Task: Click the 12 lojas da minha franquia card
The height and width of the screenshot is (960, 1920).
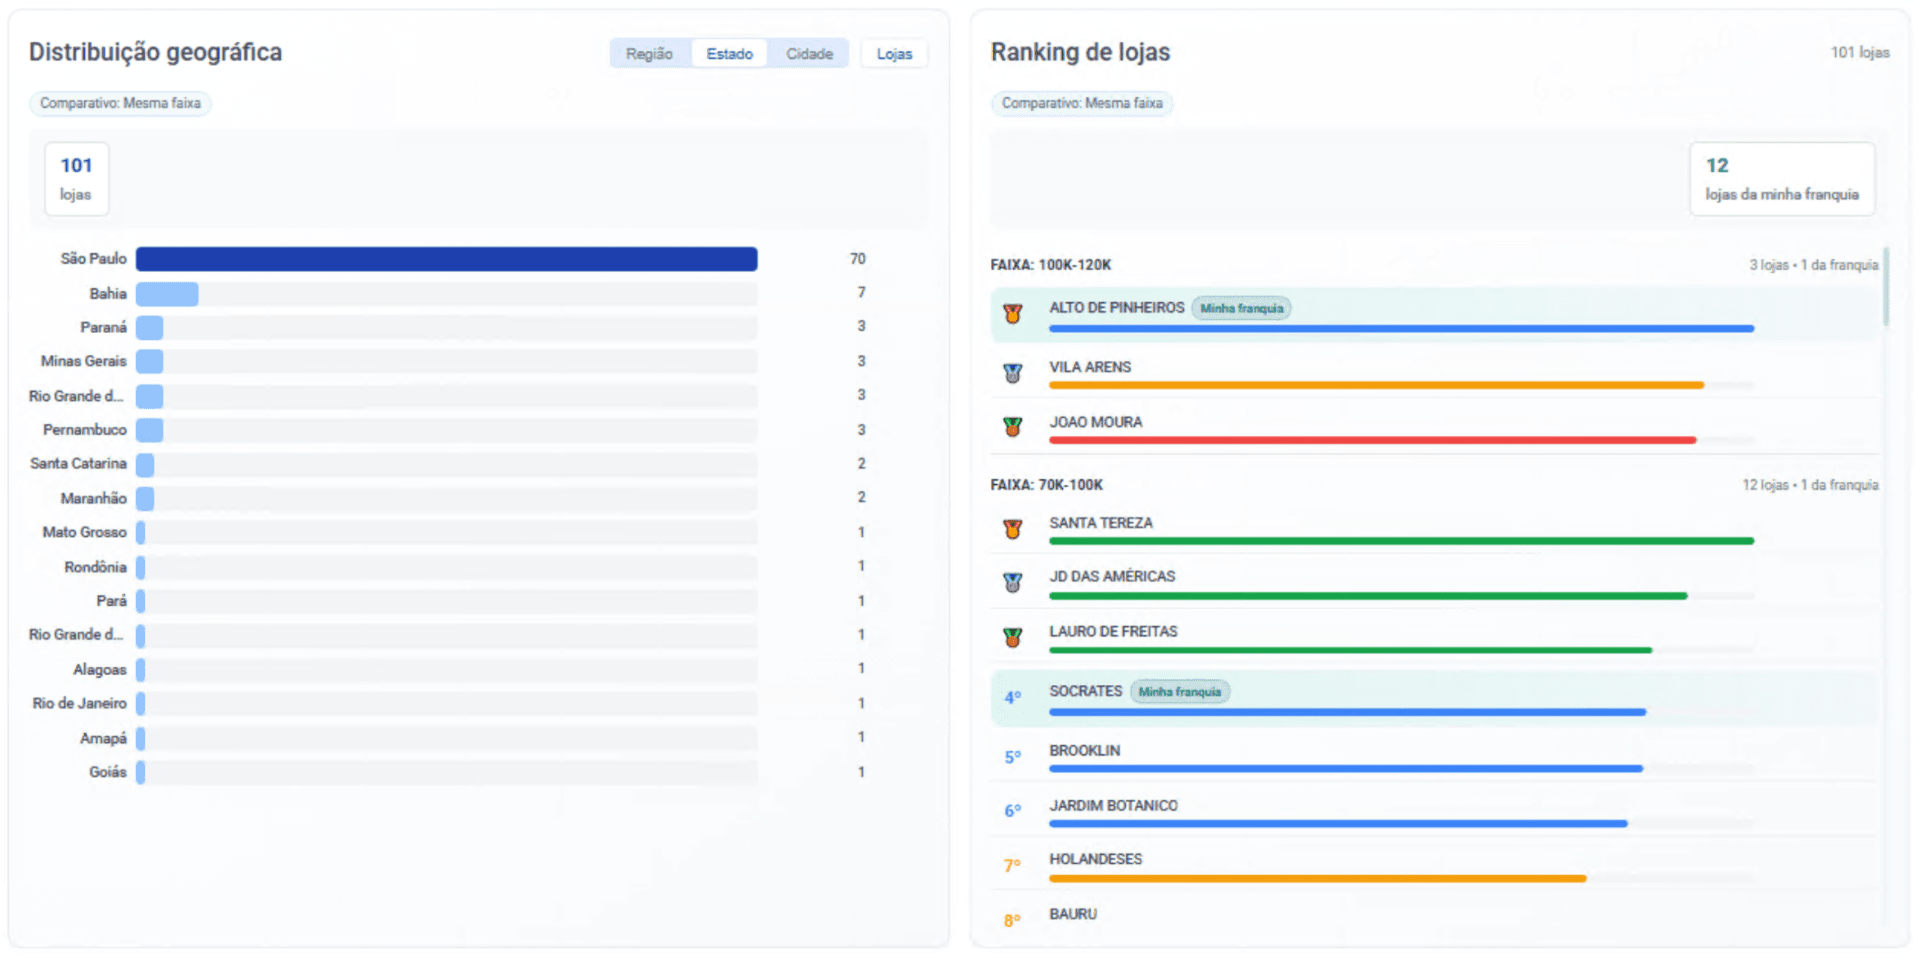Action: point(1782,179)
